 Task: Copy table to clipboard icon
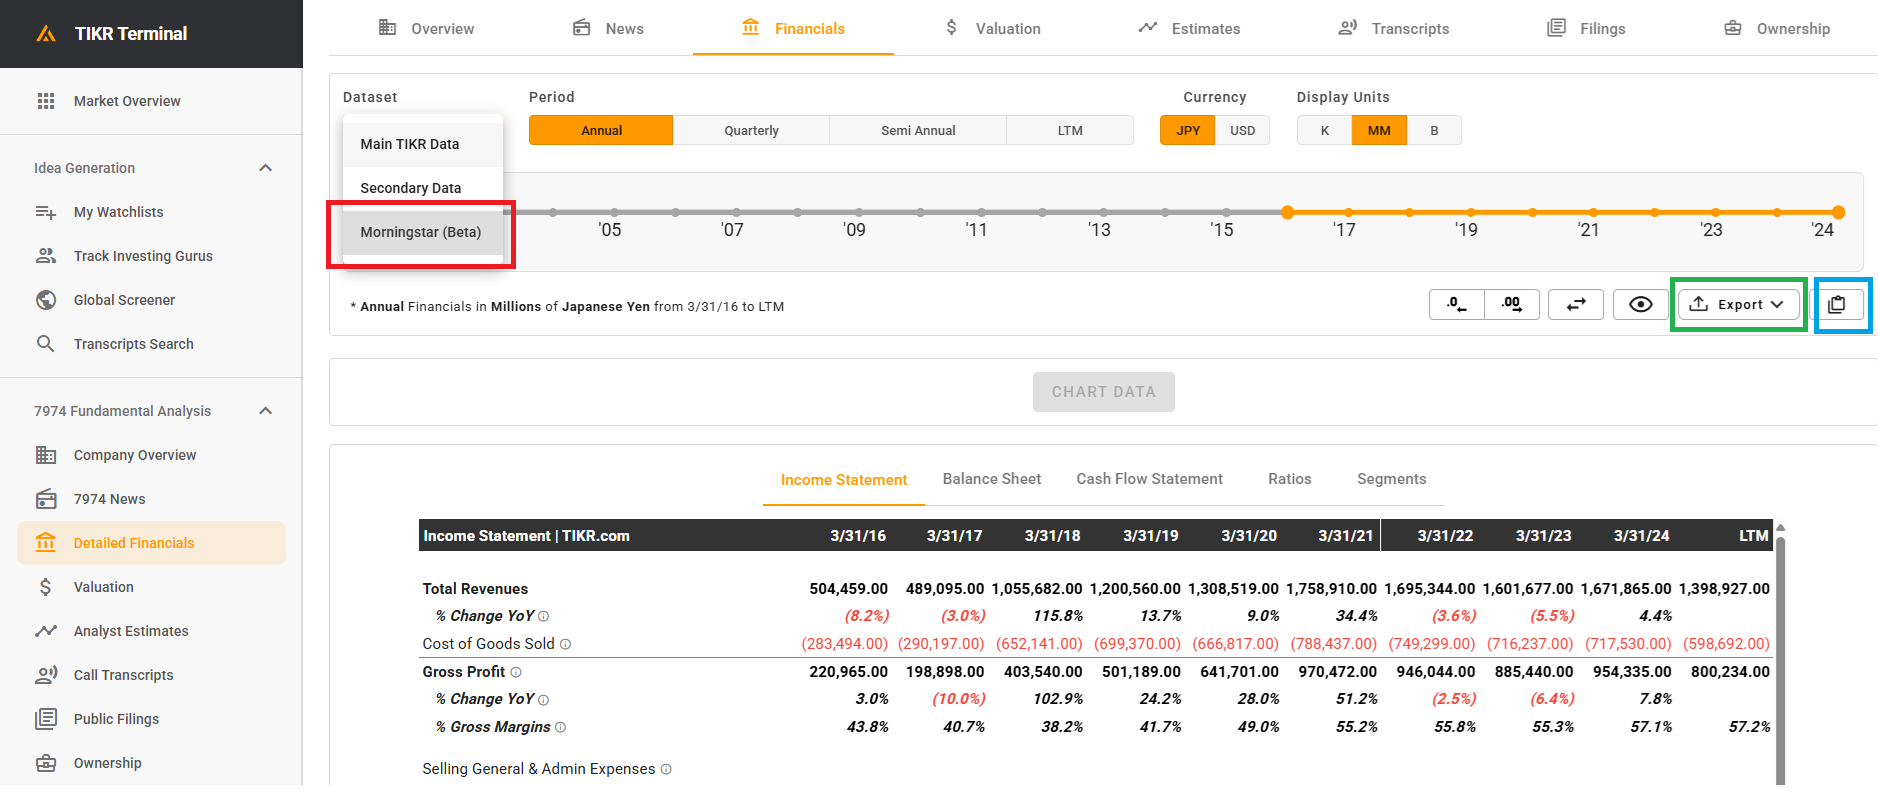[1837, 305]
